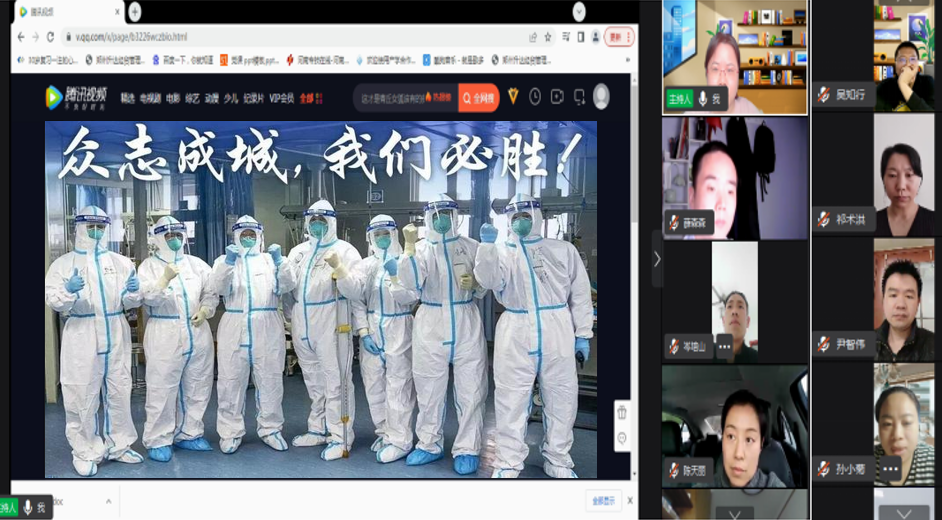Open the 百度一下 bookmark

[183, 60]
